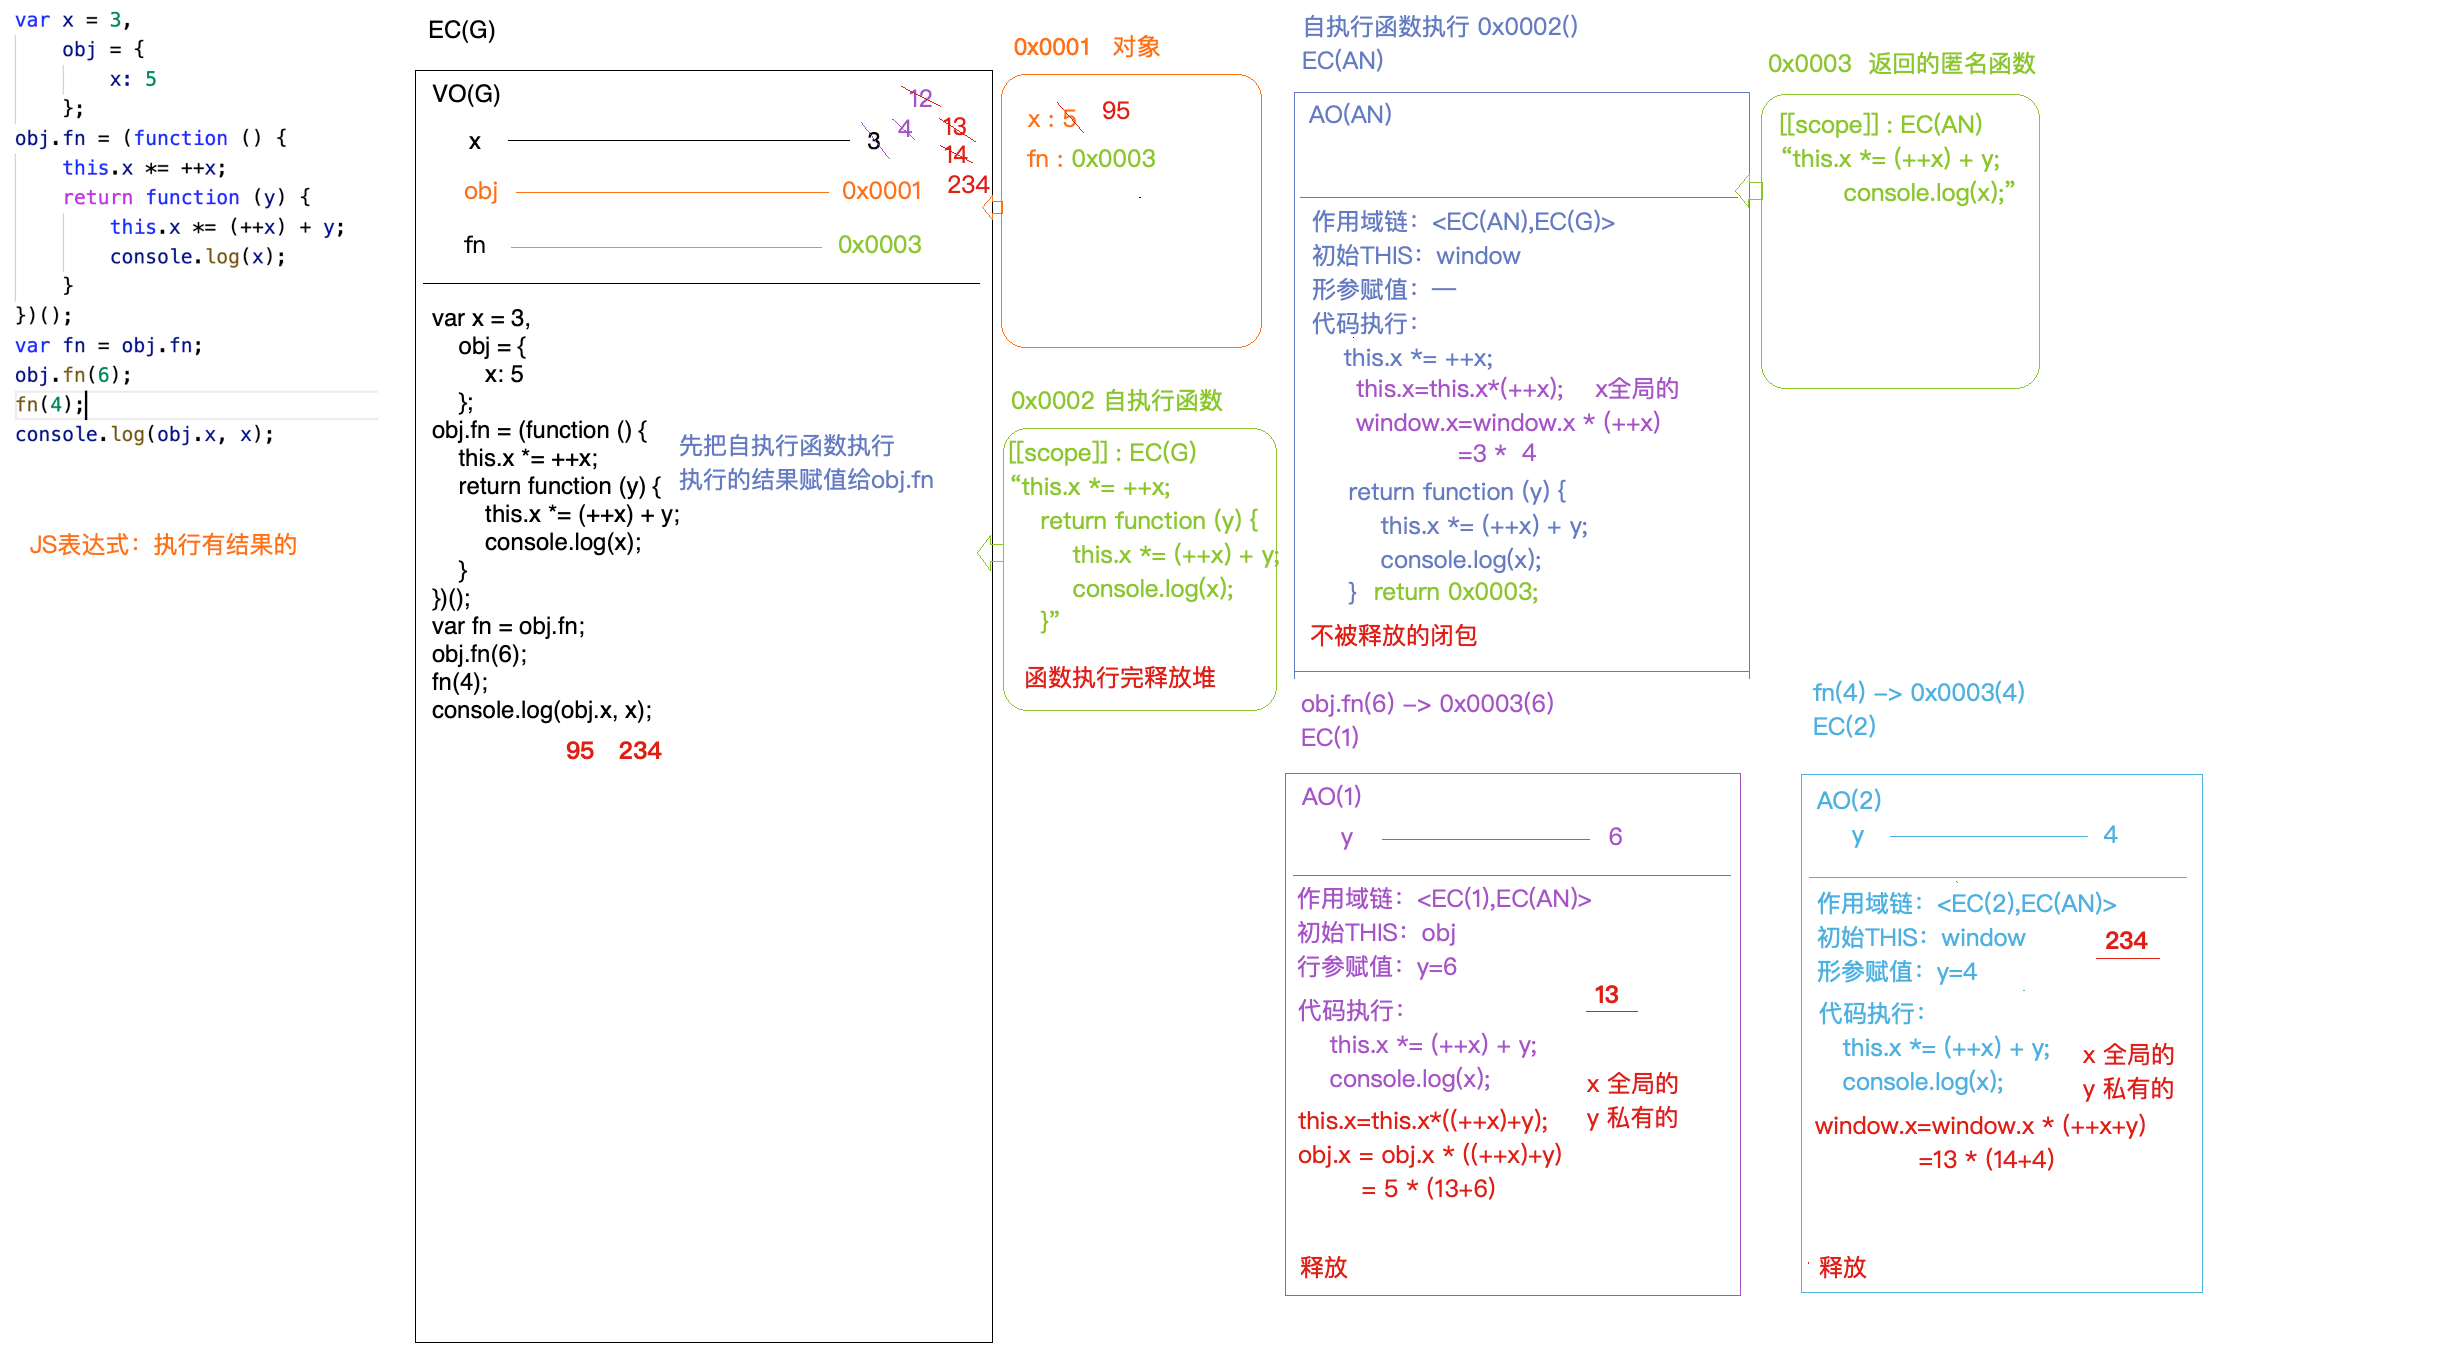Click the "[[scope]] : EC(G)" text

(x=1101, y=453)
